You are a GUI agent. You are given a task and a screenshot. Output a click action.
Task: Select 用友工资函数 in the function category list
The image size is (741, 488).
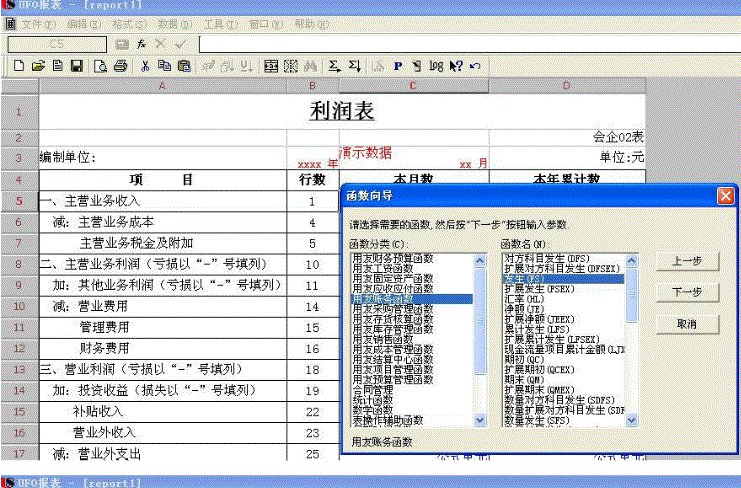point(383,268)
